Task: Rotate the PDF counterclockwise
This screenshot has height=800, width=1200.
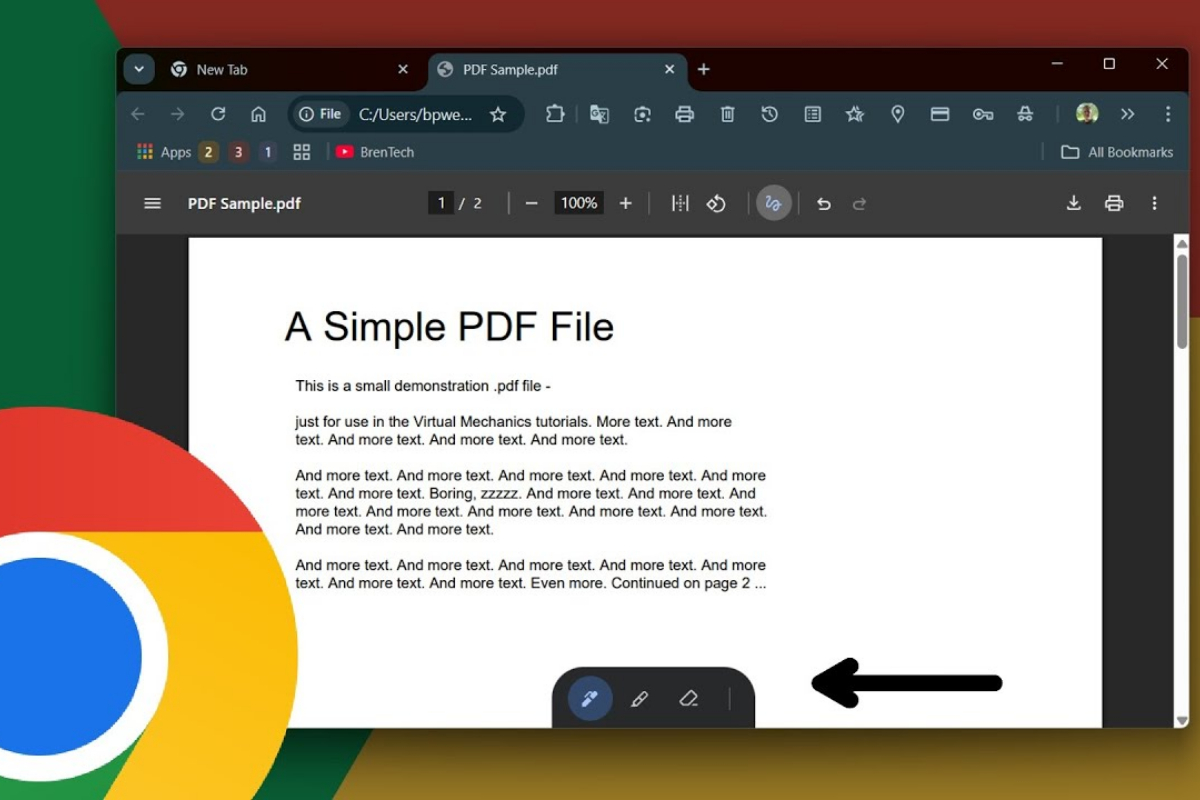Action: [x=716, y=204]
